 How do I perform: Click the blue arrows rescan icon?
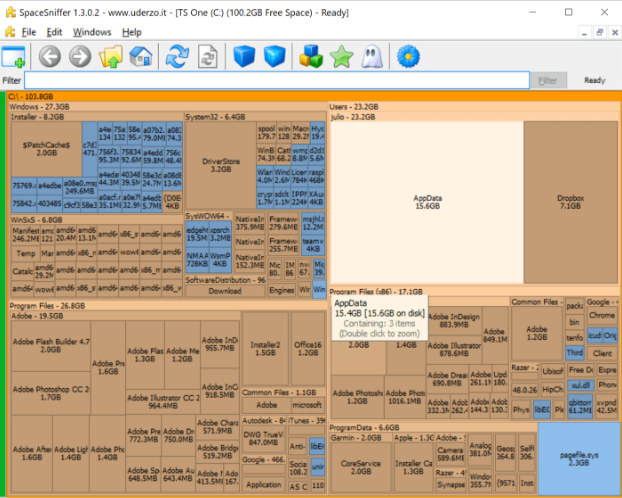[x=177, y=57]
